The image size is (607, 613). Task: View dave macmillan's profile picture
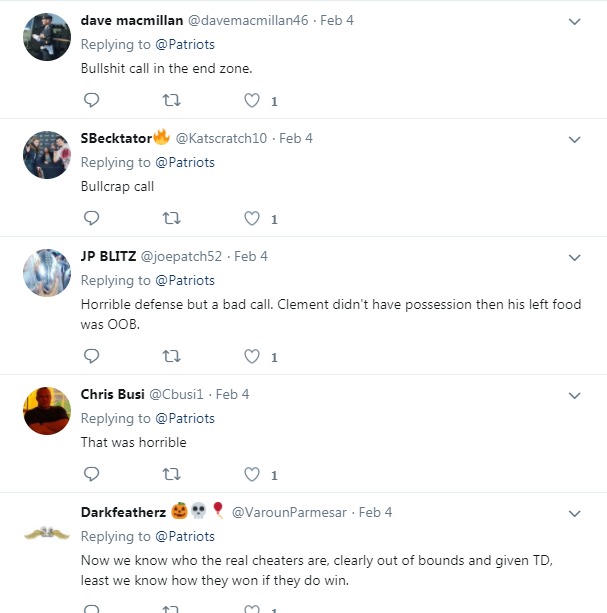(x=46, y=37)
